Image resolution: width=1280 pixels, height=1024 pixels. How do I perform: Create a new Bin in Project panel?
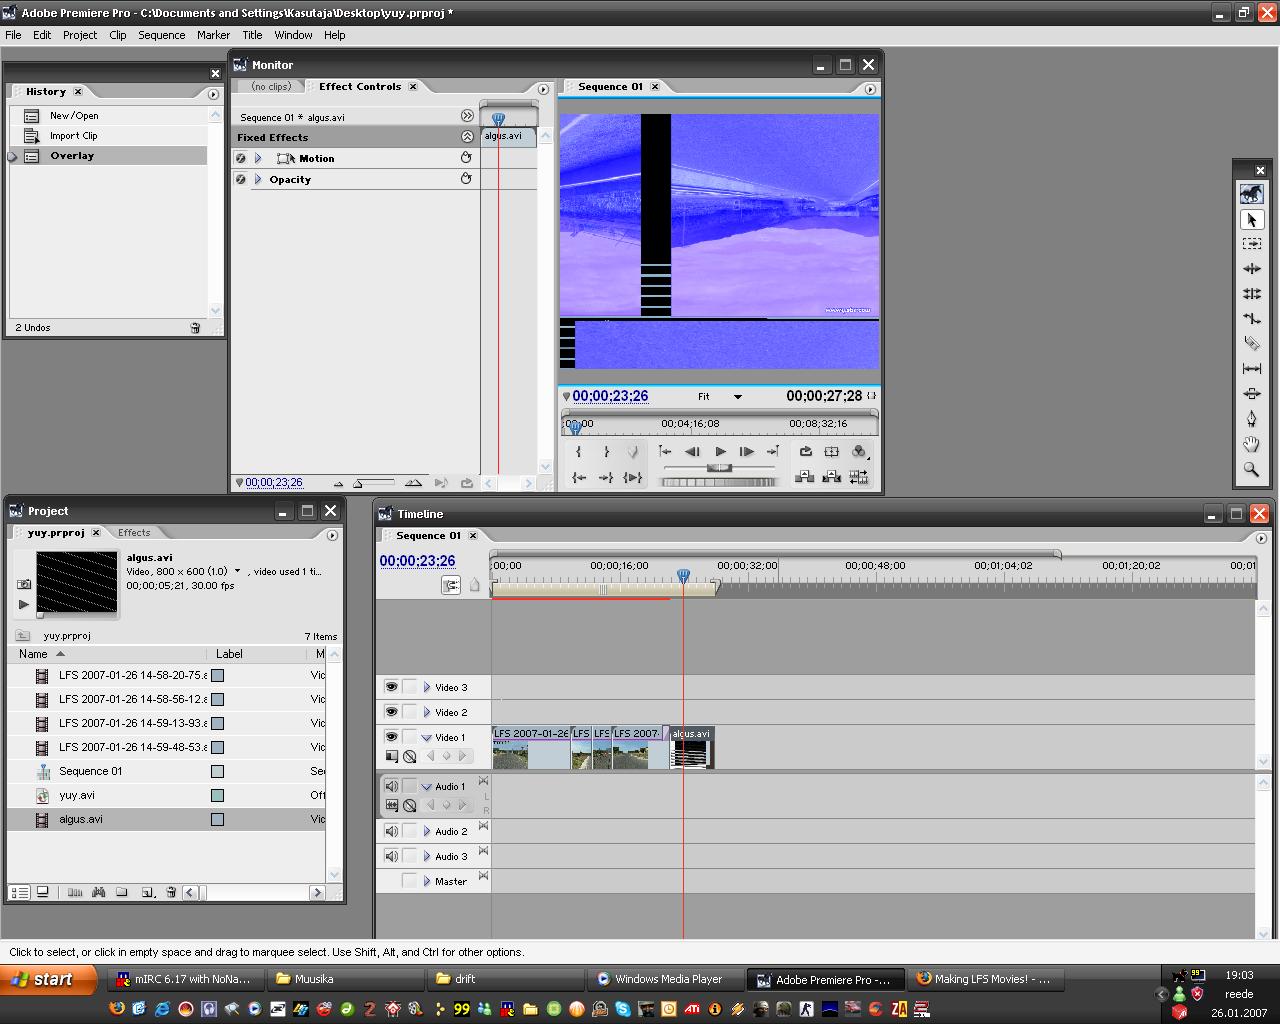122,892
